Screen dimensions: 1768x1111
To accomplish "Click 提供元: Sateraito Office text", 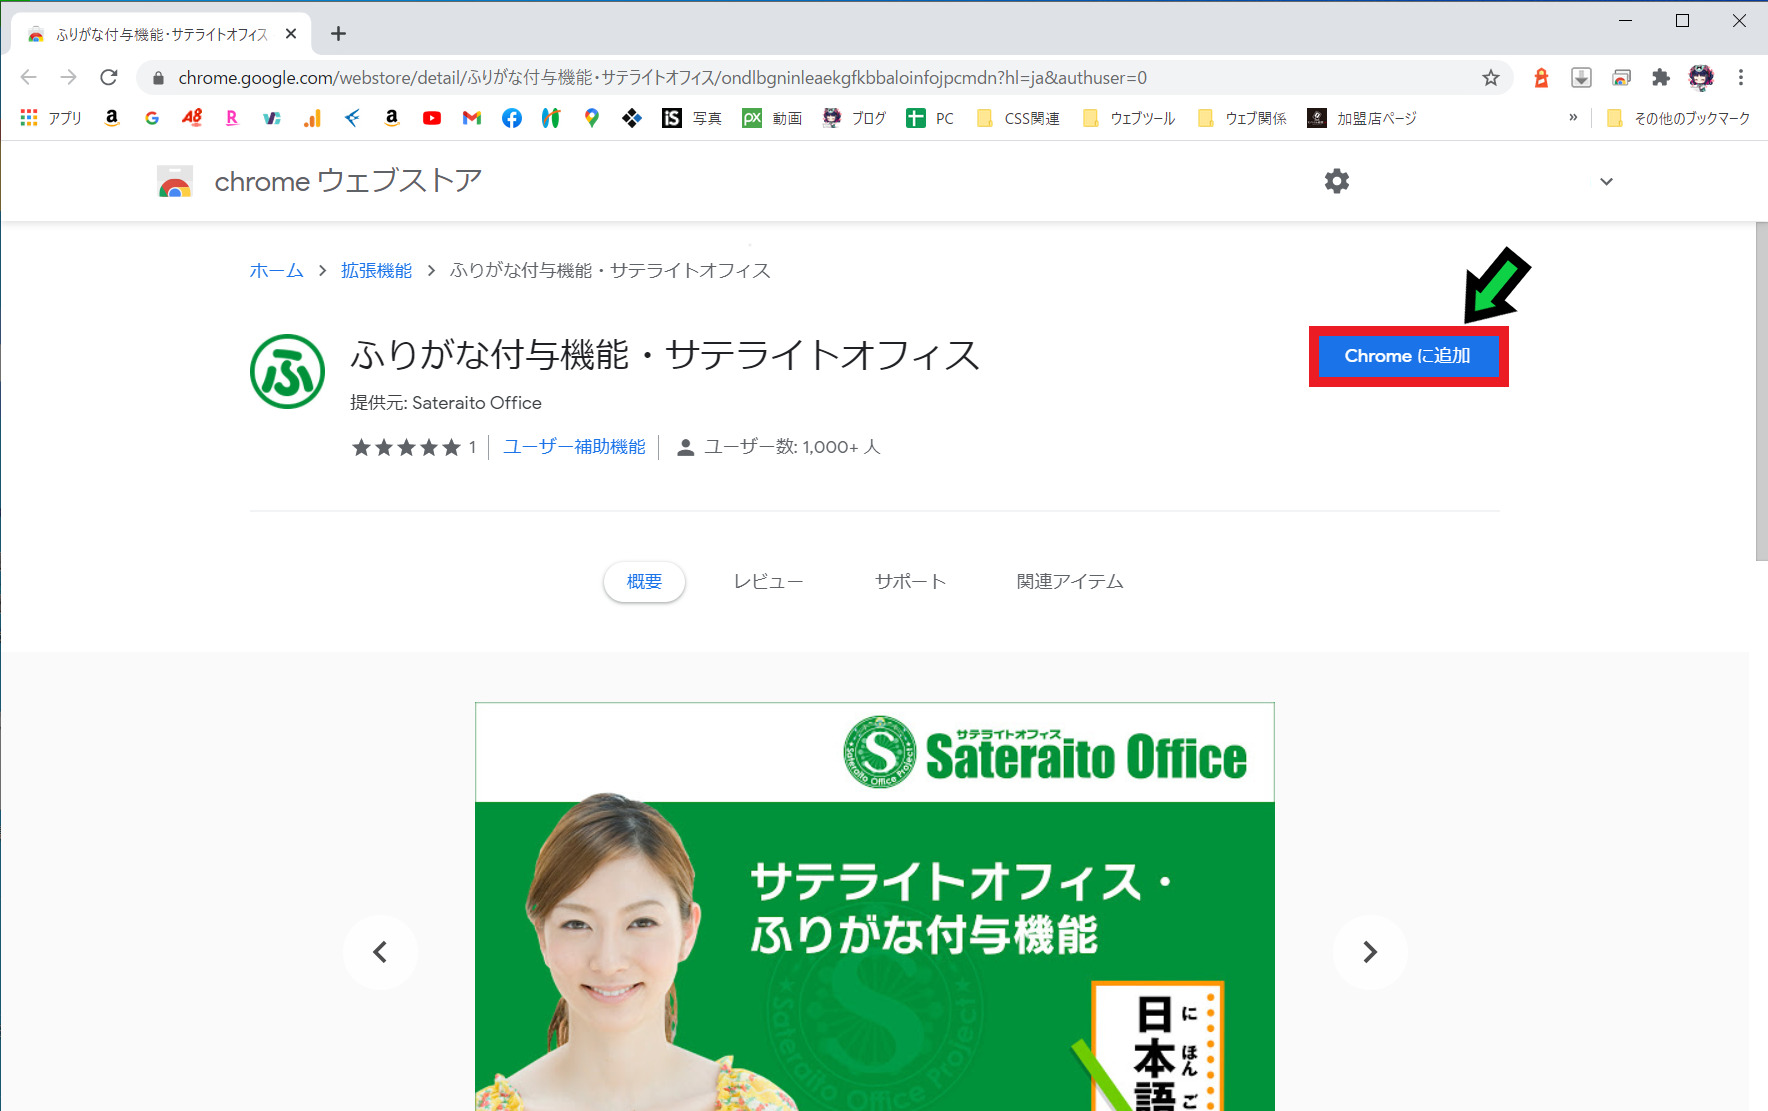I will point(446,403).
